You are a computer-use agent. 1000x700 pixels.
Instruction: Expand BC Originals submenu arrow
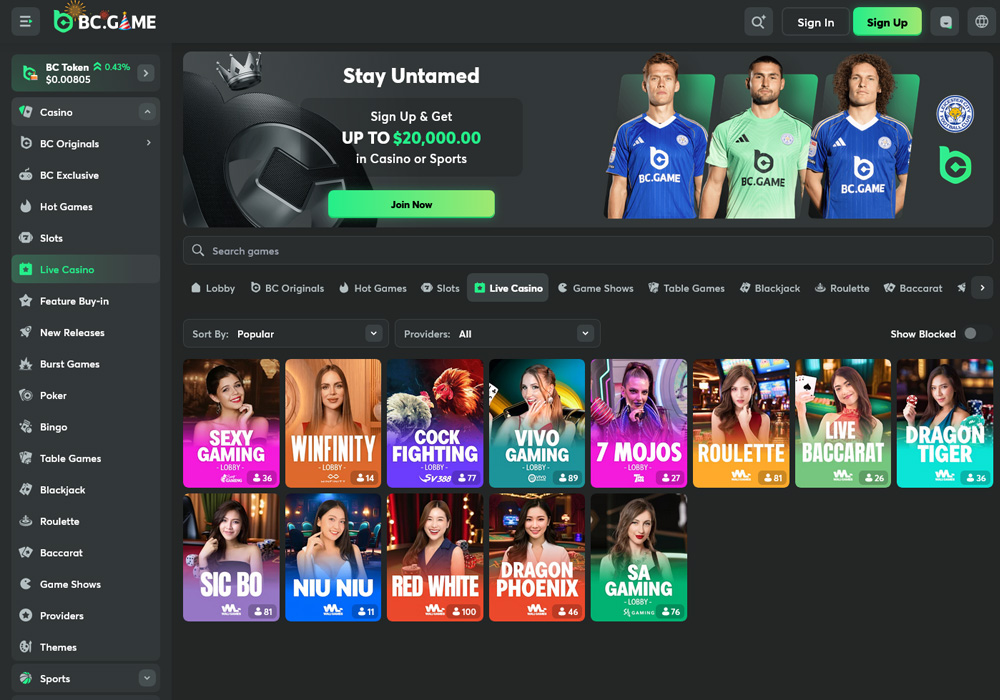coord(149,143)
